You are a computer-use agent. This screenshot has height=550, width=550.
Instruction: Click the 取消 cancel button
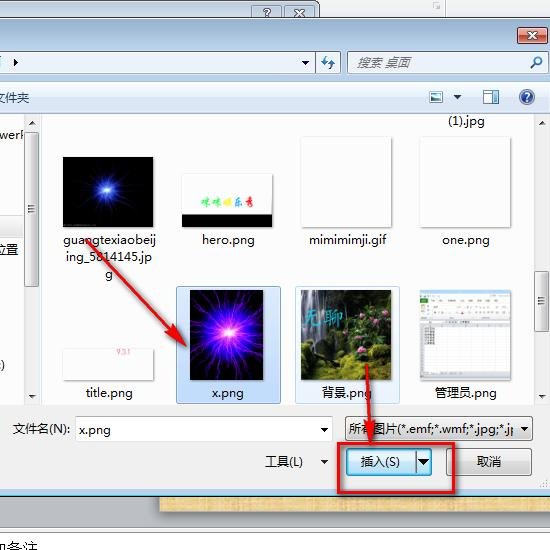(x=489, y=462)
